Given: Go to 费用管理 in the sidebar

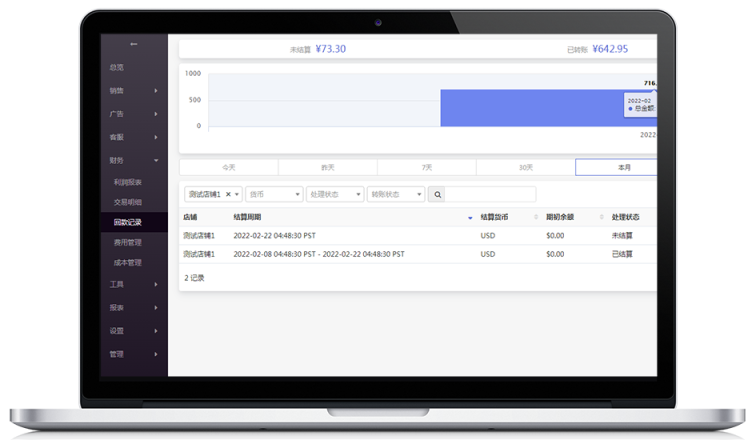Looking at the screenshot, I should (128, 242).
